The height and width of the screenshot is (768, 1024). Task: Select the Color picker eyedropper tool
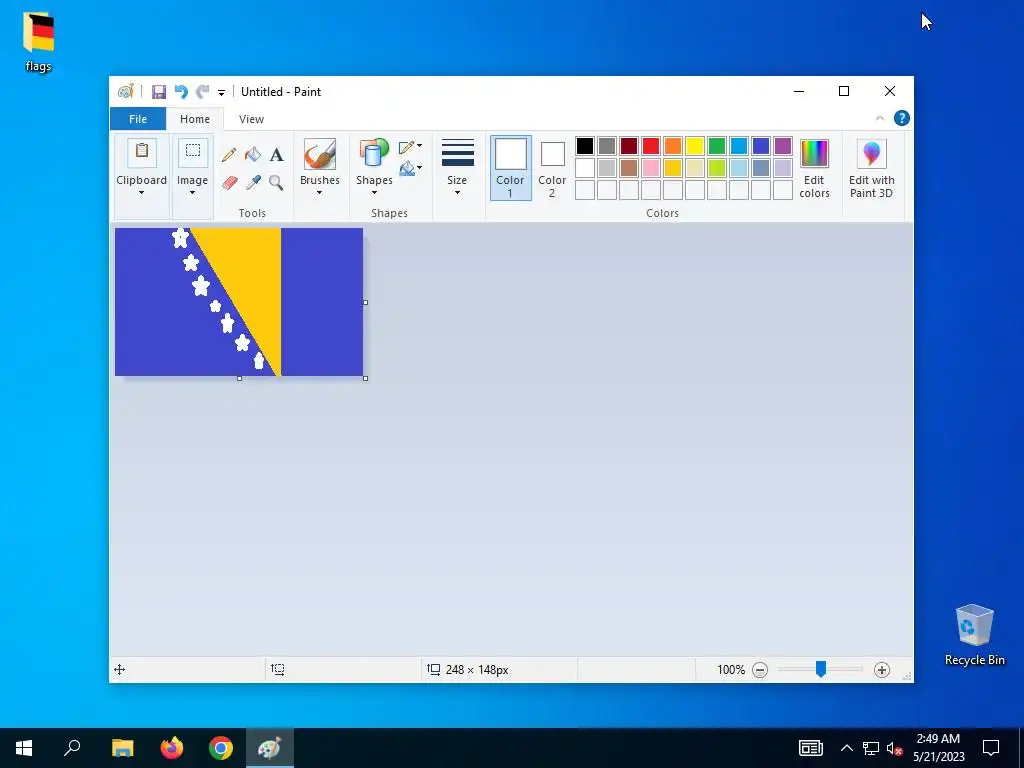253,182
